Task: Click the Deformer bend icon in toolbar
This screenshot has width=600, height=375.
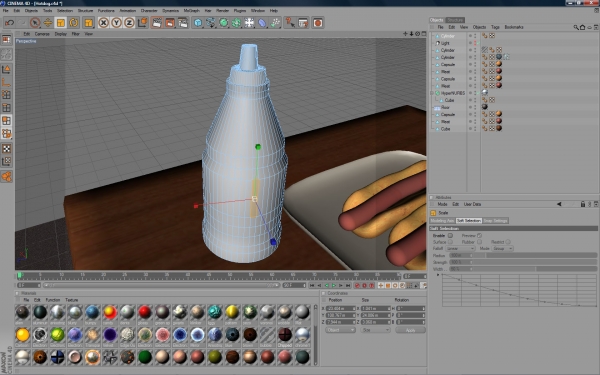Action: pos(262,23)
